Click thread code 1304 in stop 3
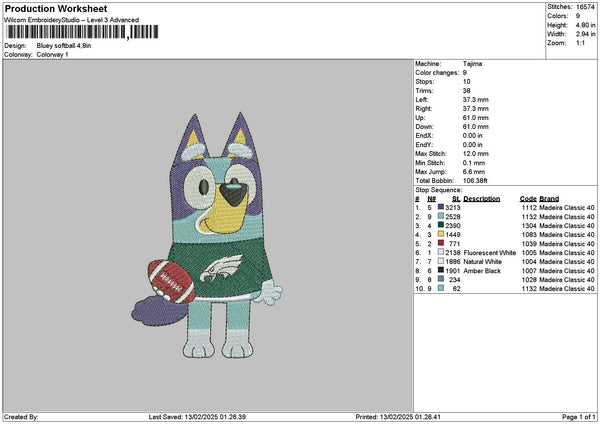Image resolution: width=600 pixels, height=424 pixels. pos(529,225)
